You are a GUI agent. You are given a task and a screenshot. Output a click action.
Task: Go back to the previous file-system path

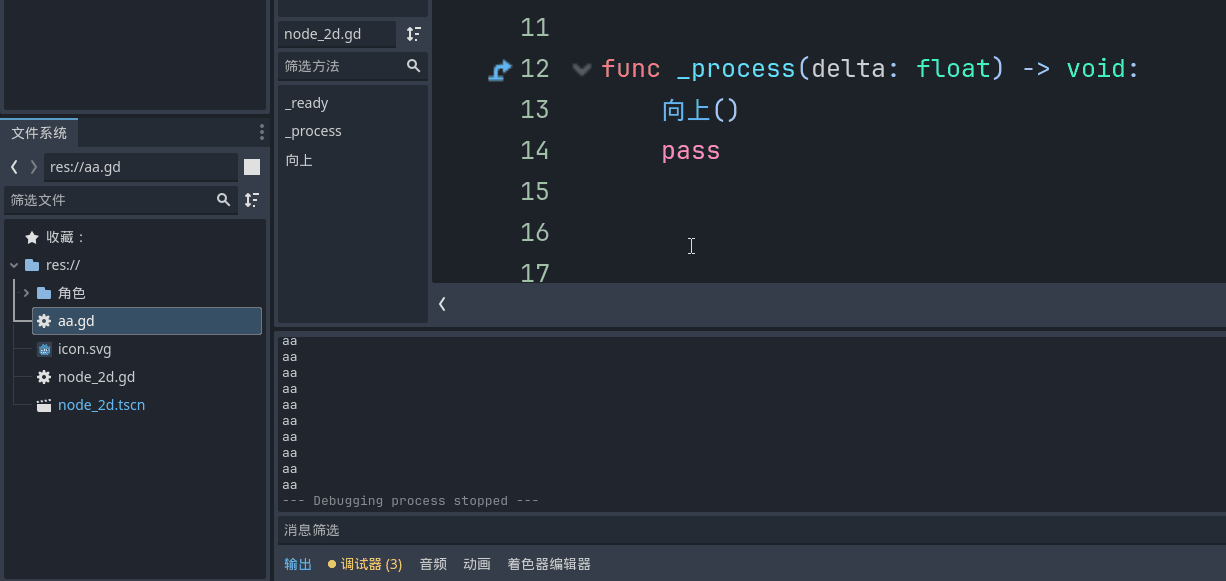coord(14,167)
